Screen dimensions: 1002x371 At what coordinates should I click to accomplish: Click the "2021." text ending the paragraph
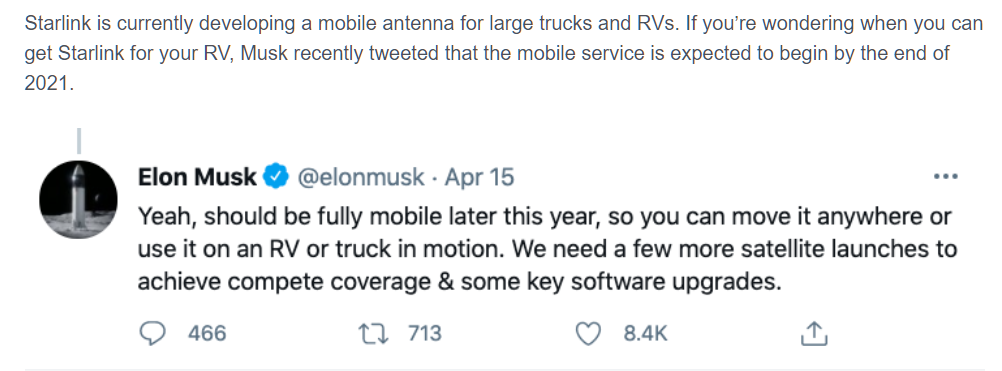tap(49, 84)
